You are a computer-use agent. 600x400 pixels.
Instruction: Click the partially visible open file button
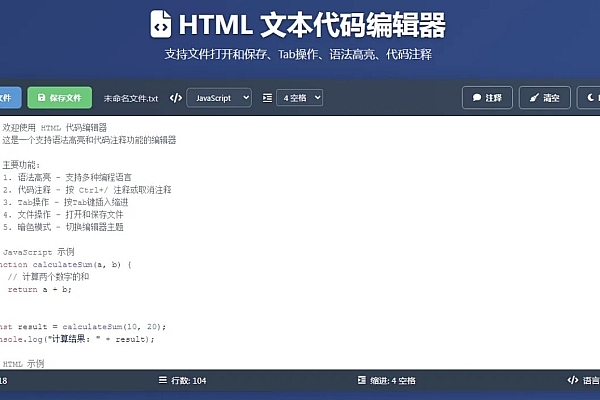tap(10, 98)
